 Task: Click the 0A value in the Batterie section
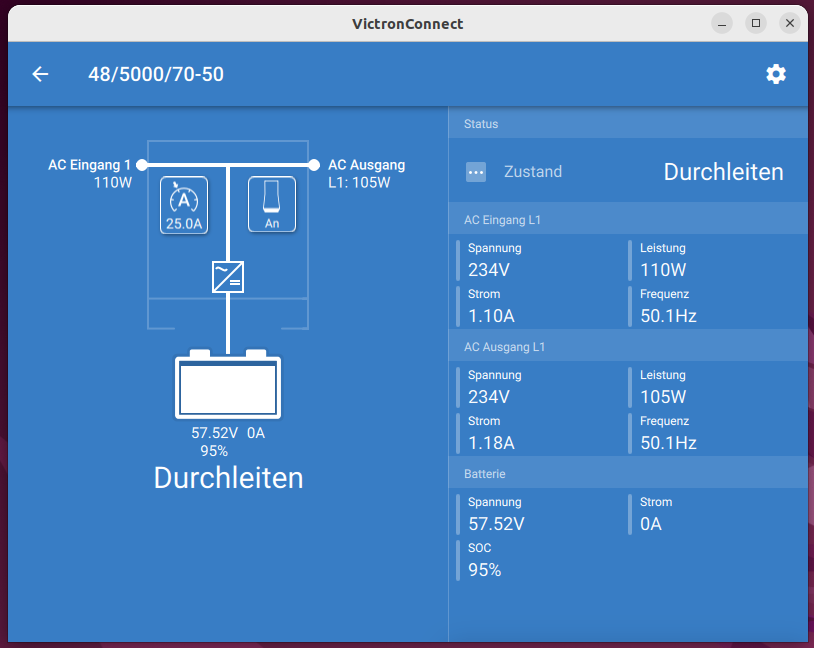(x=651, y=524)
